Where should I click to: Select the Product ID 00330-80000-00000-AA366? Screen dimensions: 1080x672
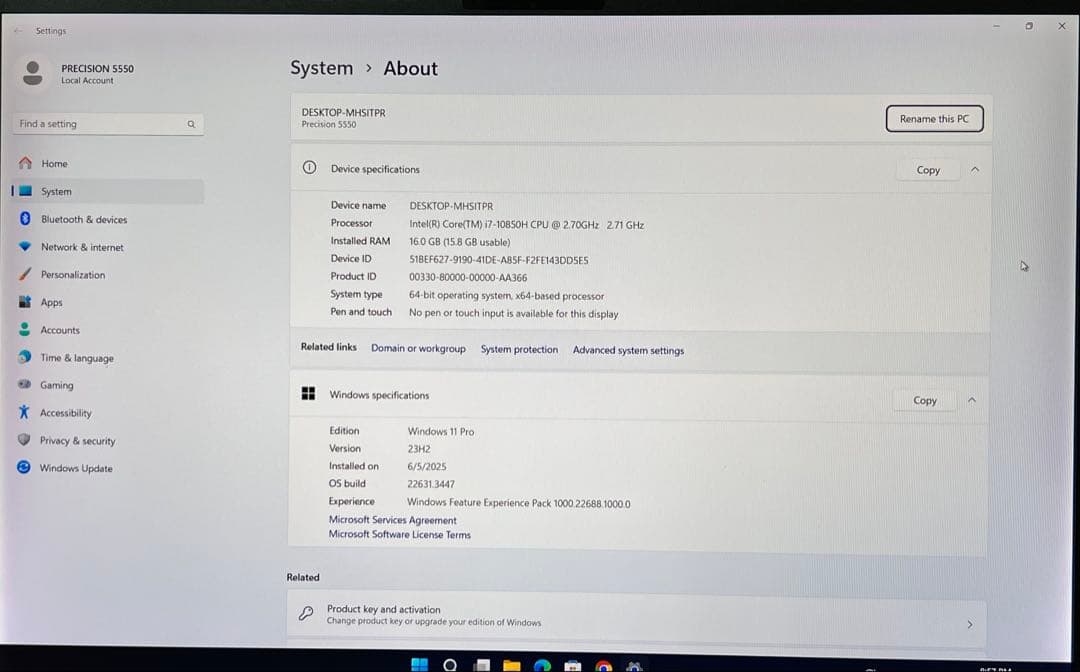pos(468,277)
